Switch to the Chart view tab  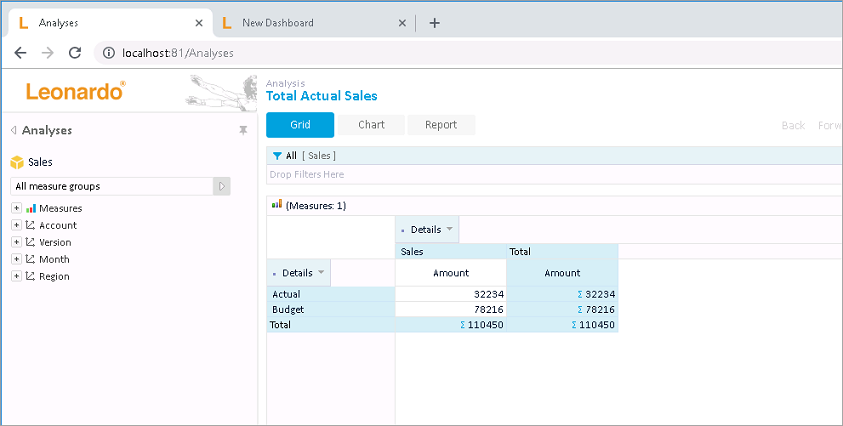coord(371,125)
